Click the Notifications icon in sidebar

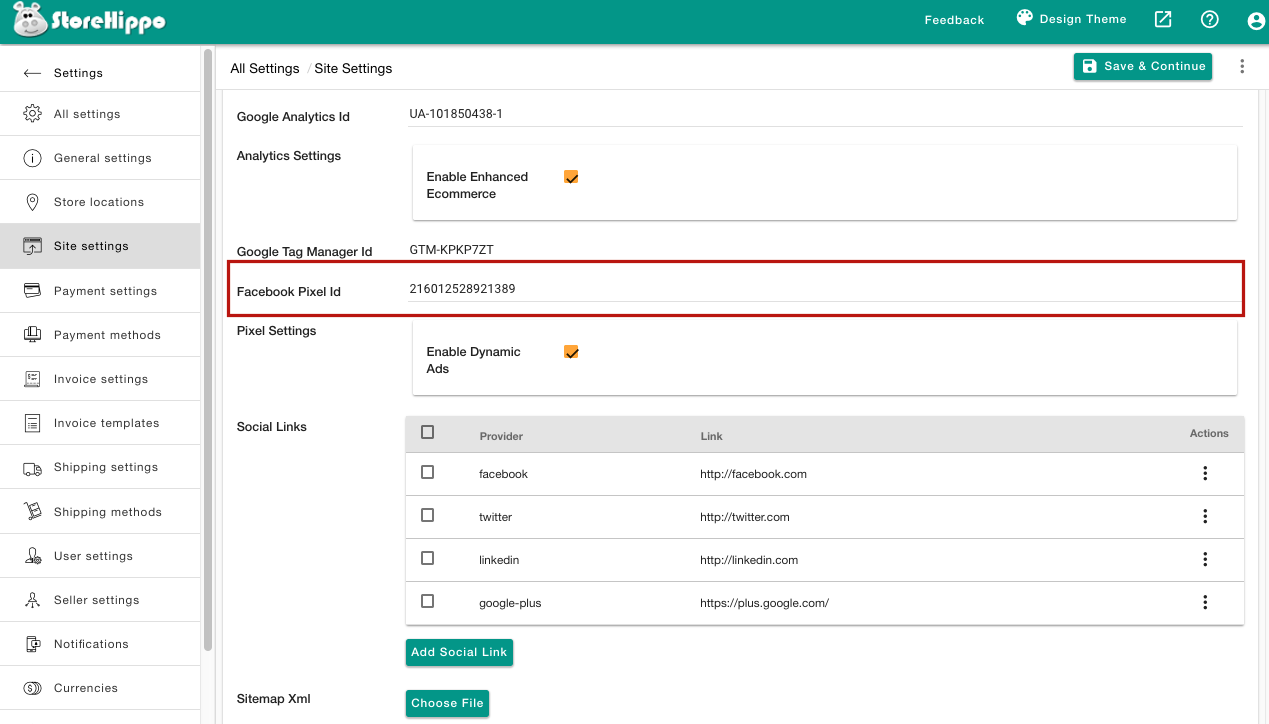click(x=33, y=644)
